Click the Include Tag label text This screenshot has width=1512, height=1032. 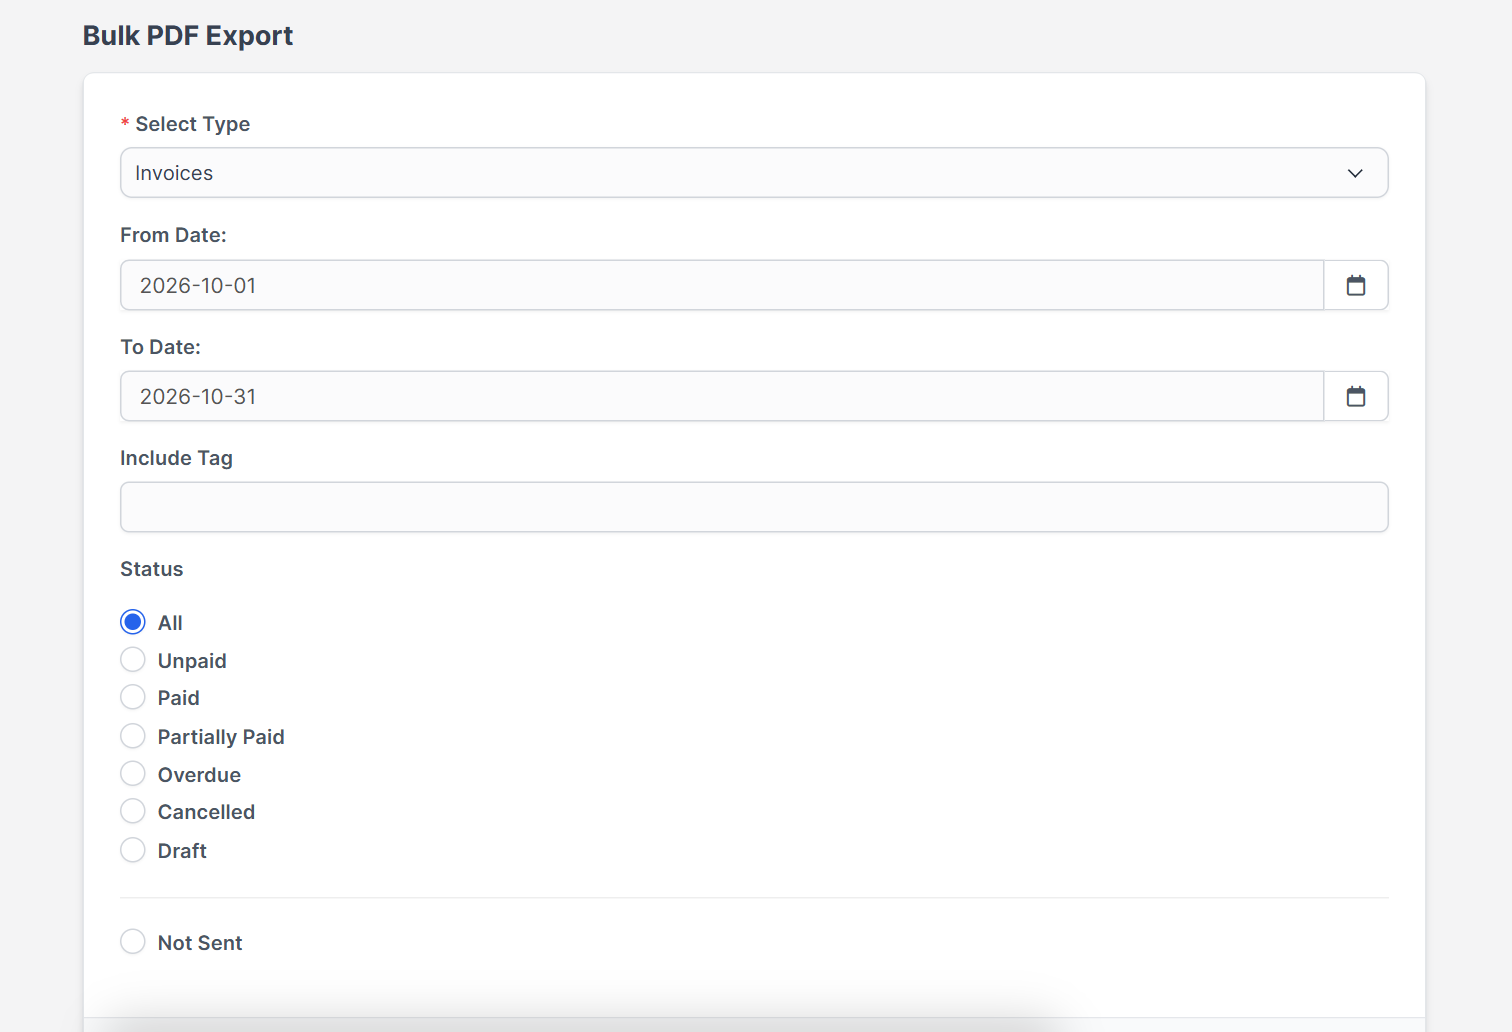click(x=176, y=458)
